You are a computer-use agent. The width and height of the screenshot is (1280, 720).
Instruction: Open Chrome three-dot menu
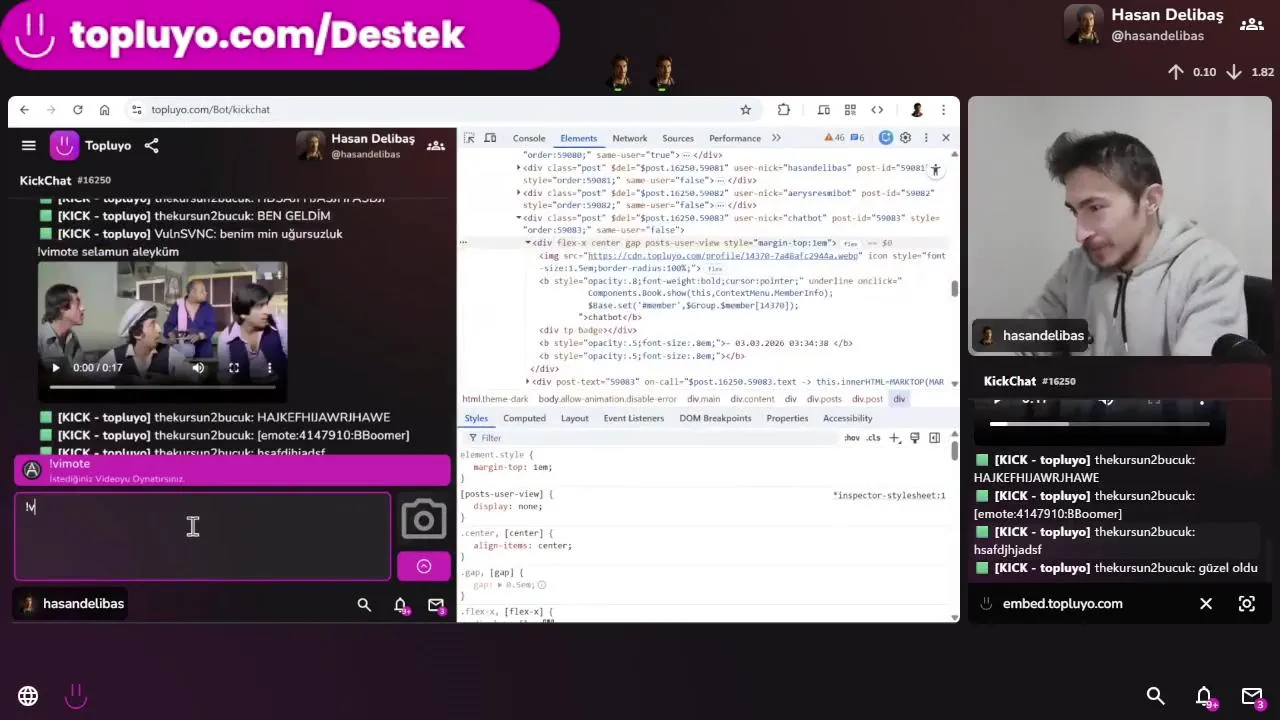(x=942, y=110)
